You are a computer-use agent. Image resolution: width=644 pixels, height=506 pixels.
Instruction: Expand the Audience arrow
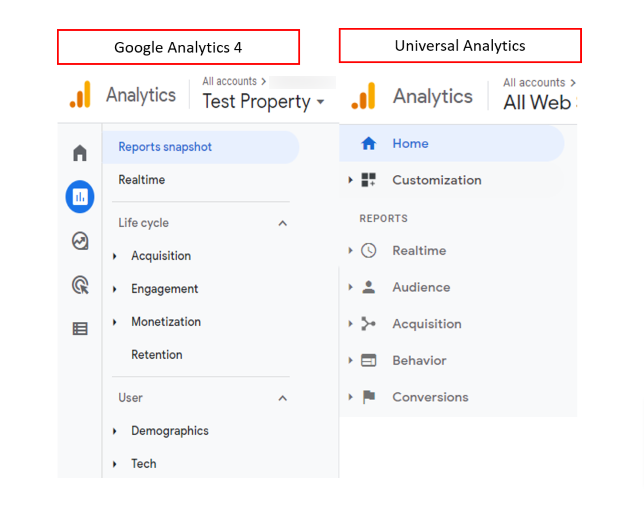pyautogui.click(x=350, y=287)
